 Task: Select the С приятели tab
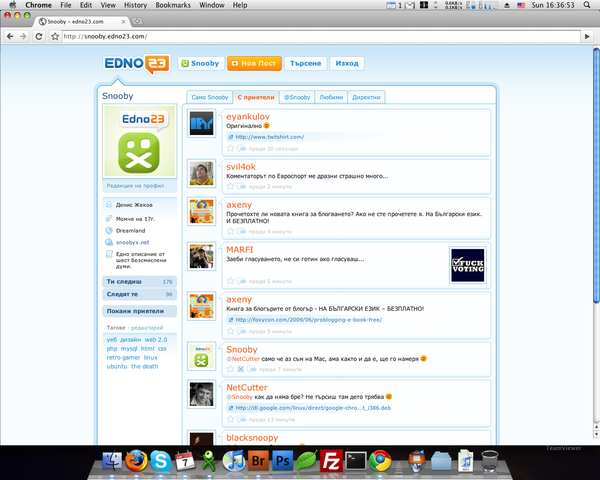(x=256, y=97)
